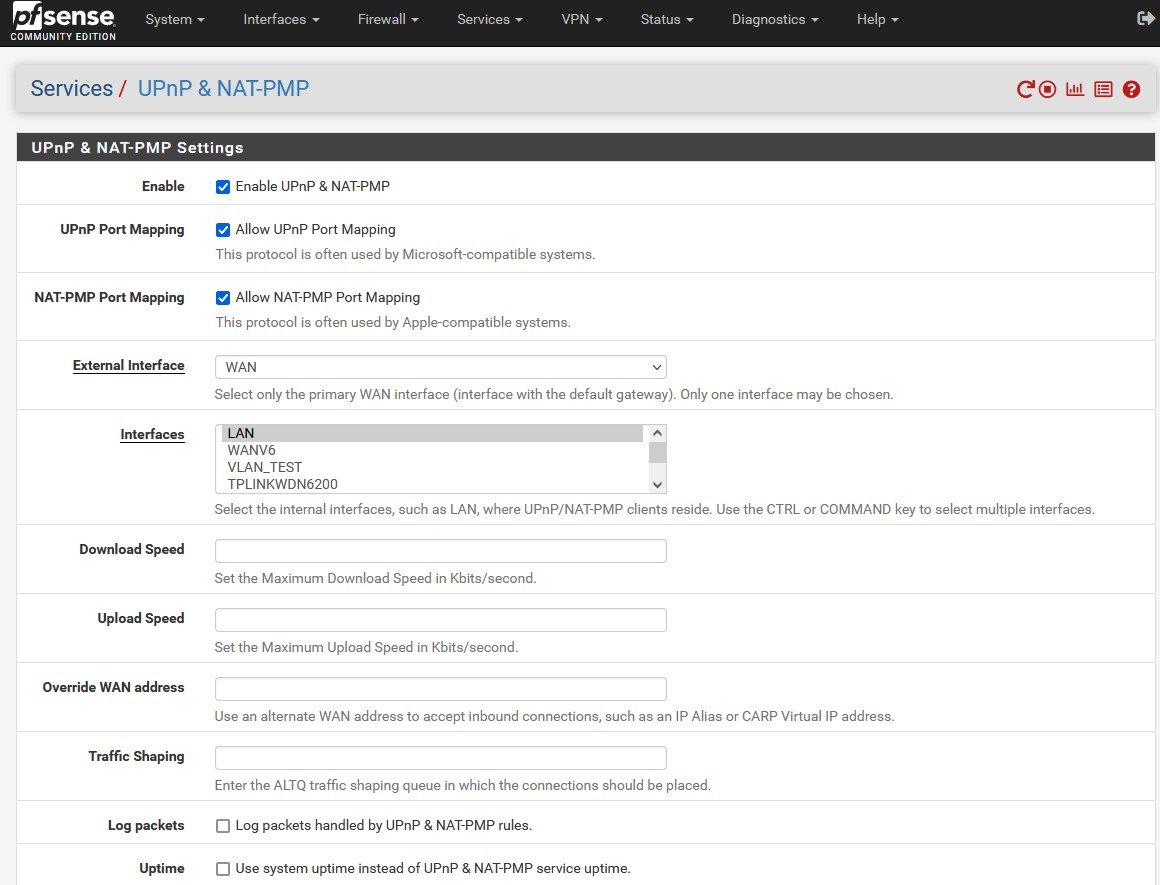Open the Services menu
The image size is (1160, 885).
(x=490, y=19)
